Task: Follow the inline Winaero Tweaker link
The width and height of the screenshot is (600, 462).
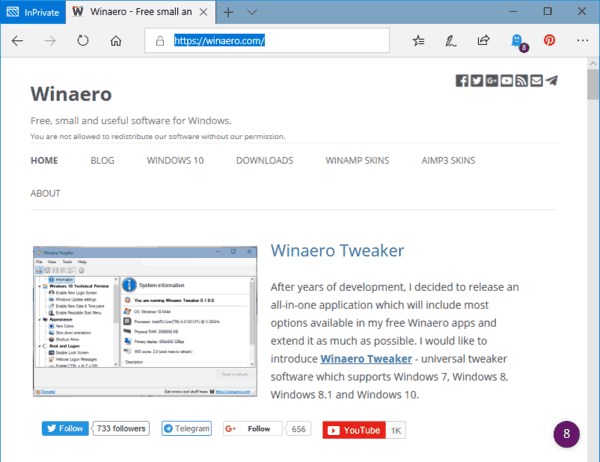Action: coord(366,359)
